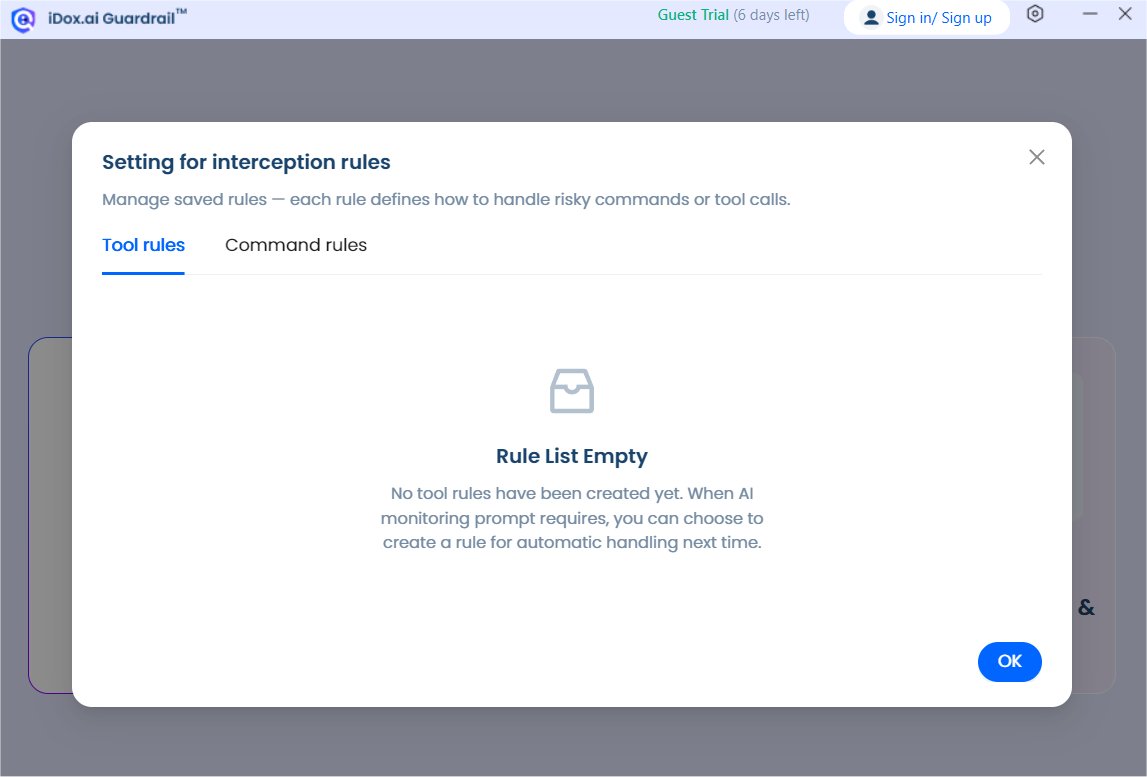Close the iDox.ai Guardrail application window
Image resolution: width=1147 pixels, height=777 pixels.
(1125, 14)
